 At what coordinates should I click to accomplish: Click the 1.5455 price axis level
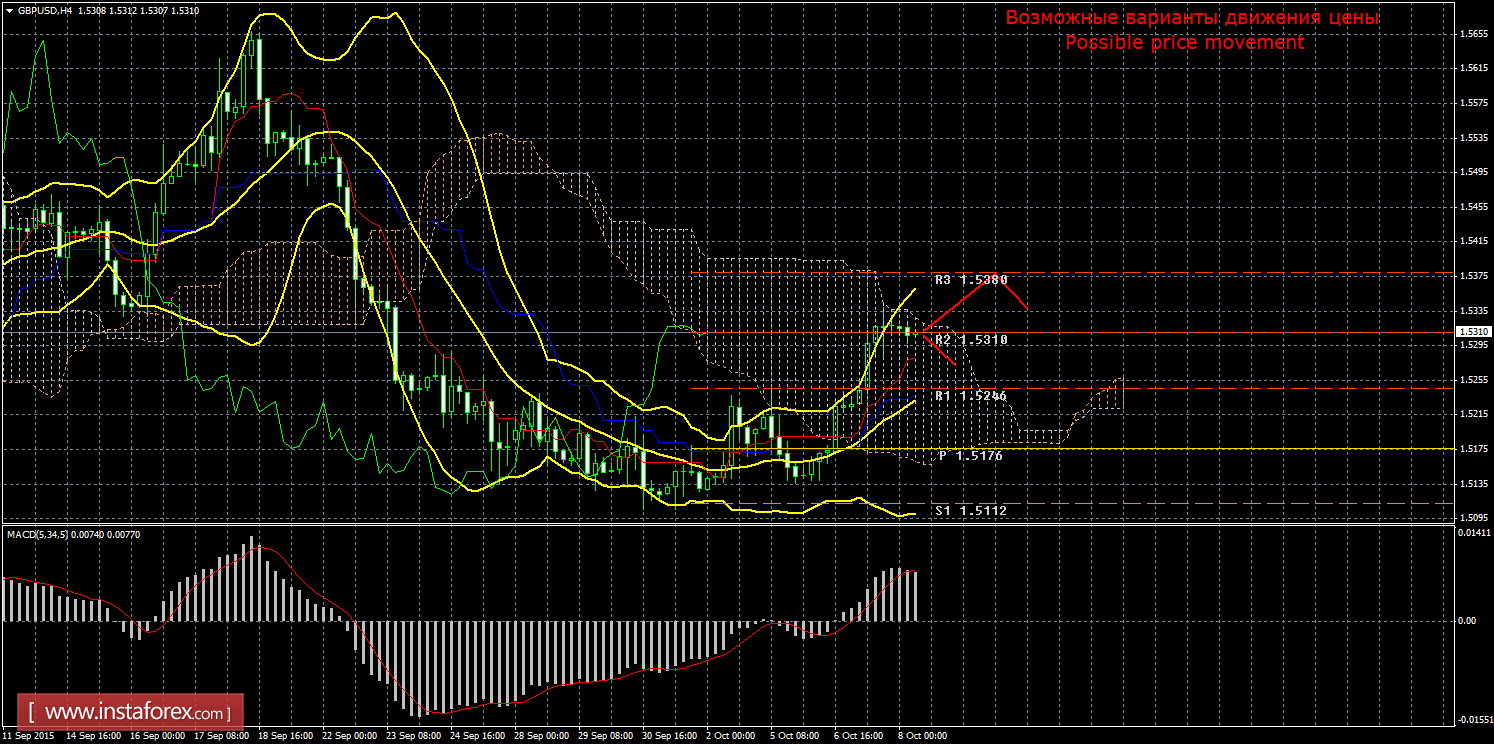pyautogui.click(x=1472, y=207)
